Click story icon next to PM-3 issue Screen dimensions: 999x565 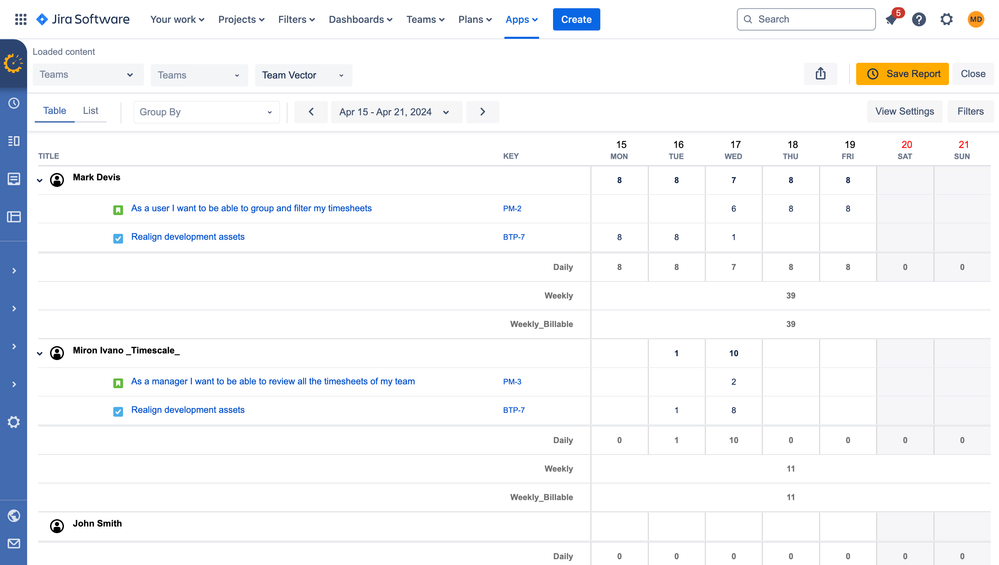pos(118,383)
